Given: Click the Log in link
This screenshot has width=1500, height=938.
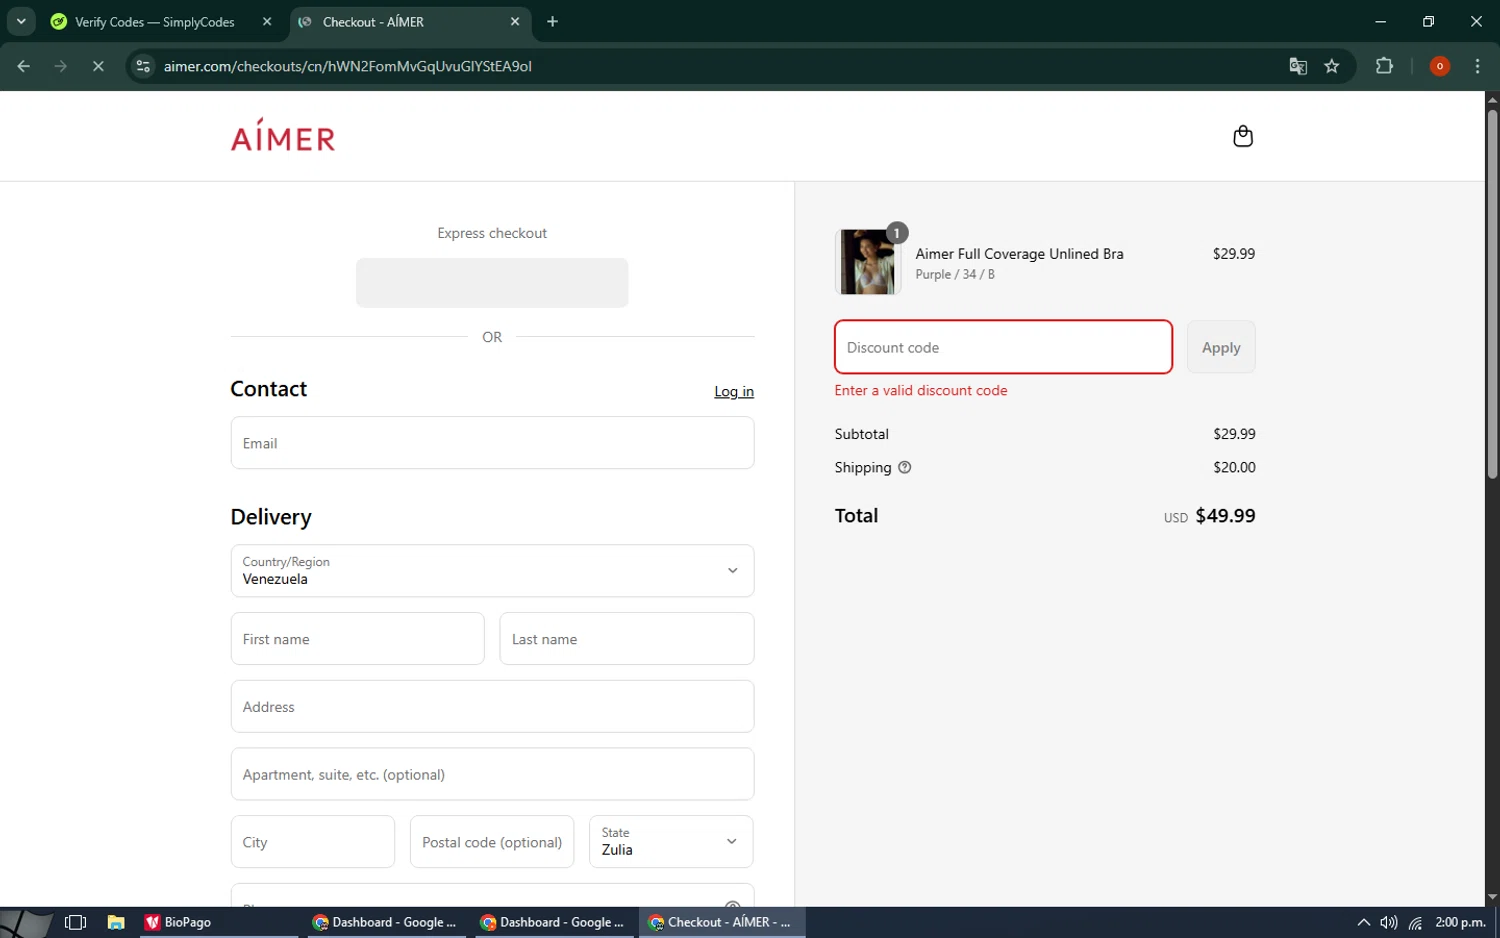Looking at the screenshot, I should click(734, 391).
